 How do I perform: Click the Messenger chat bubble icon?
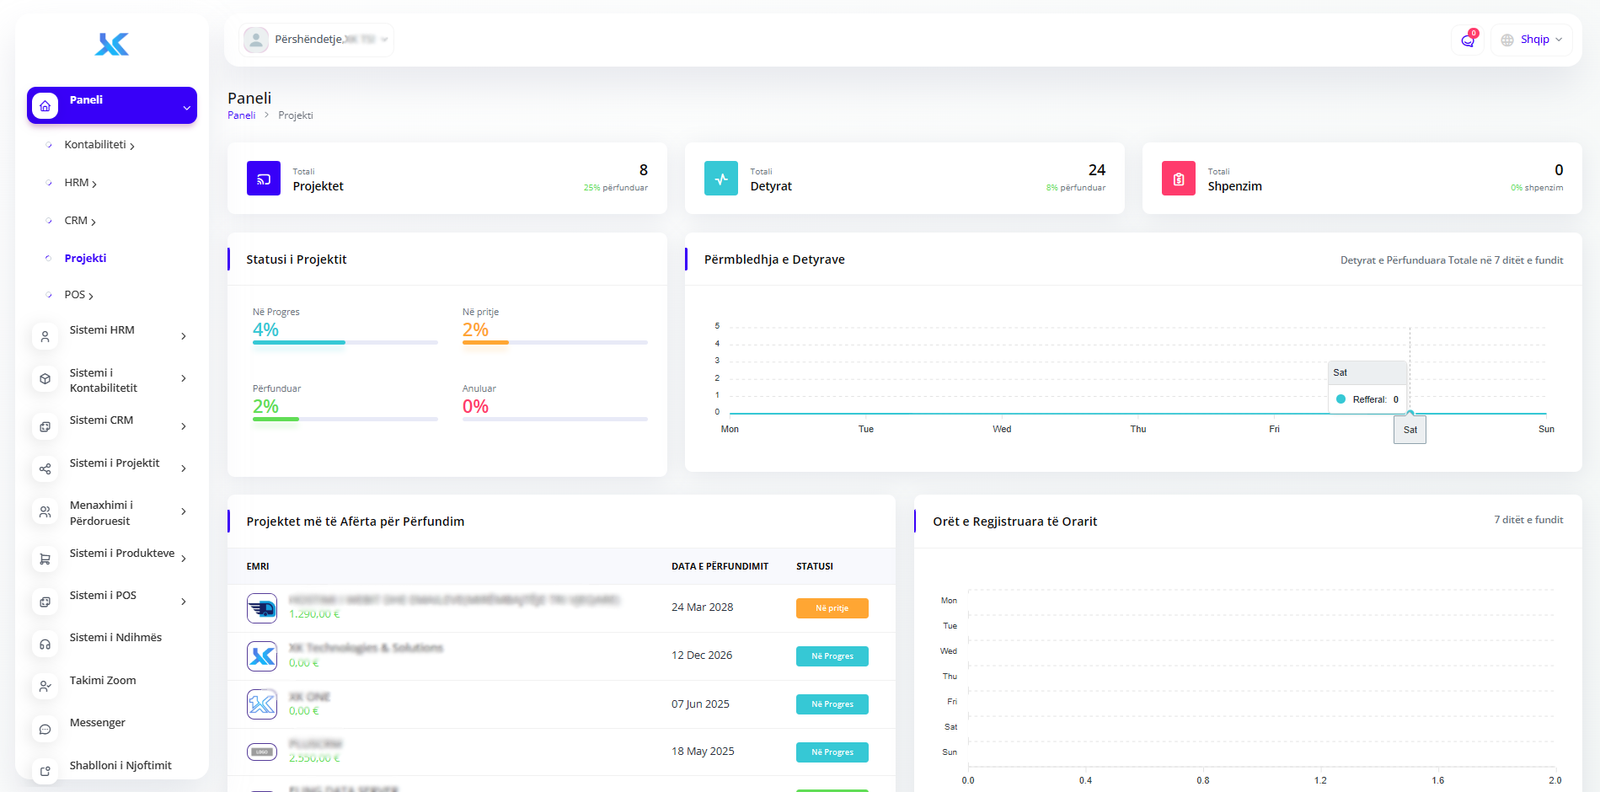pyautogui.click(x=45, y=729)
